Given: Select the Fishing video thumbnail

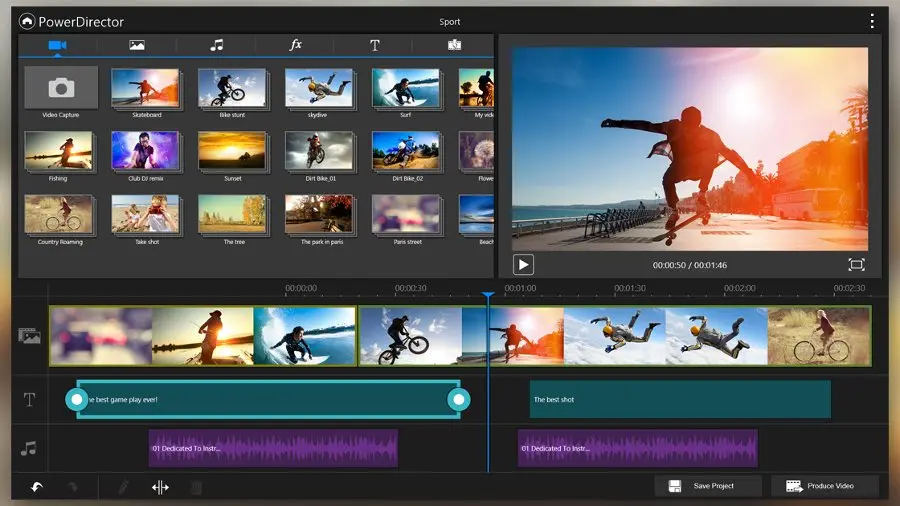Looking at the screenshot, I should [x=59, y=151].
